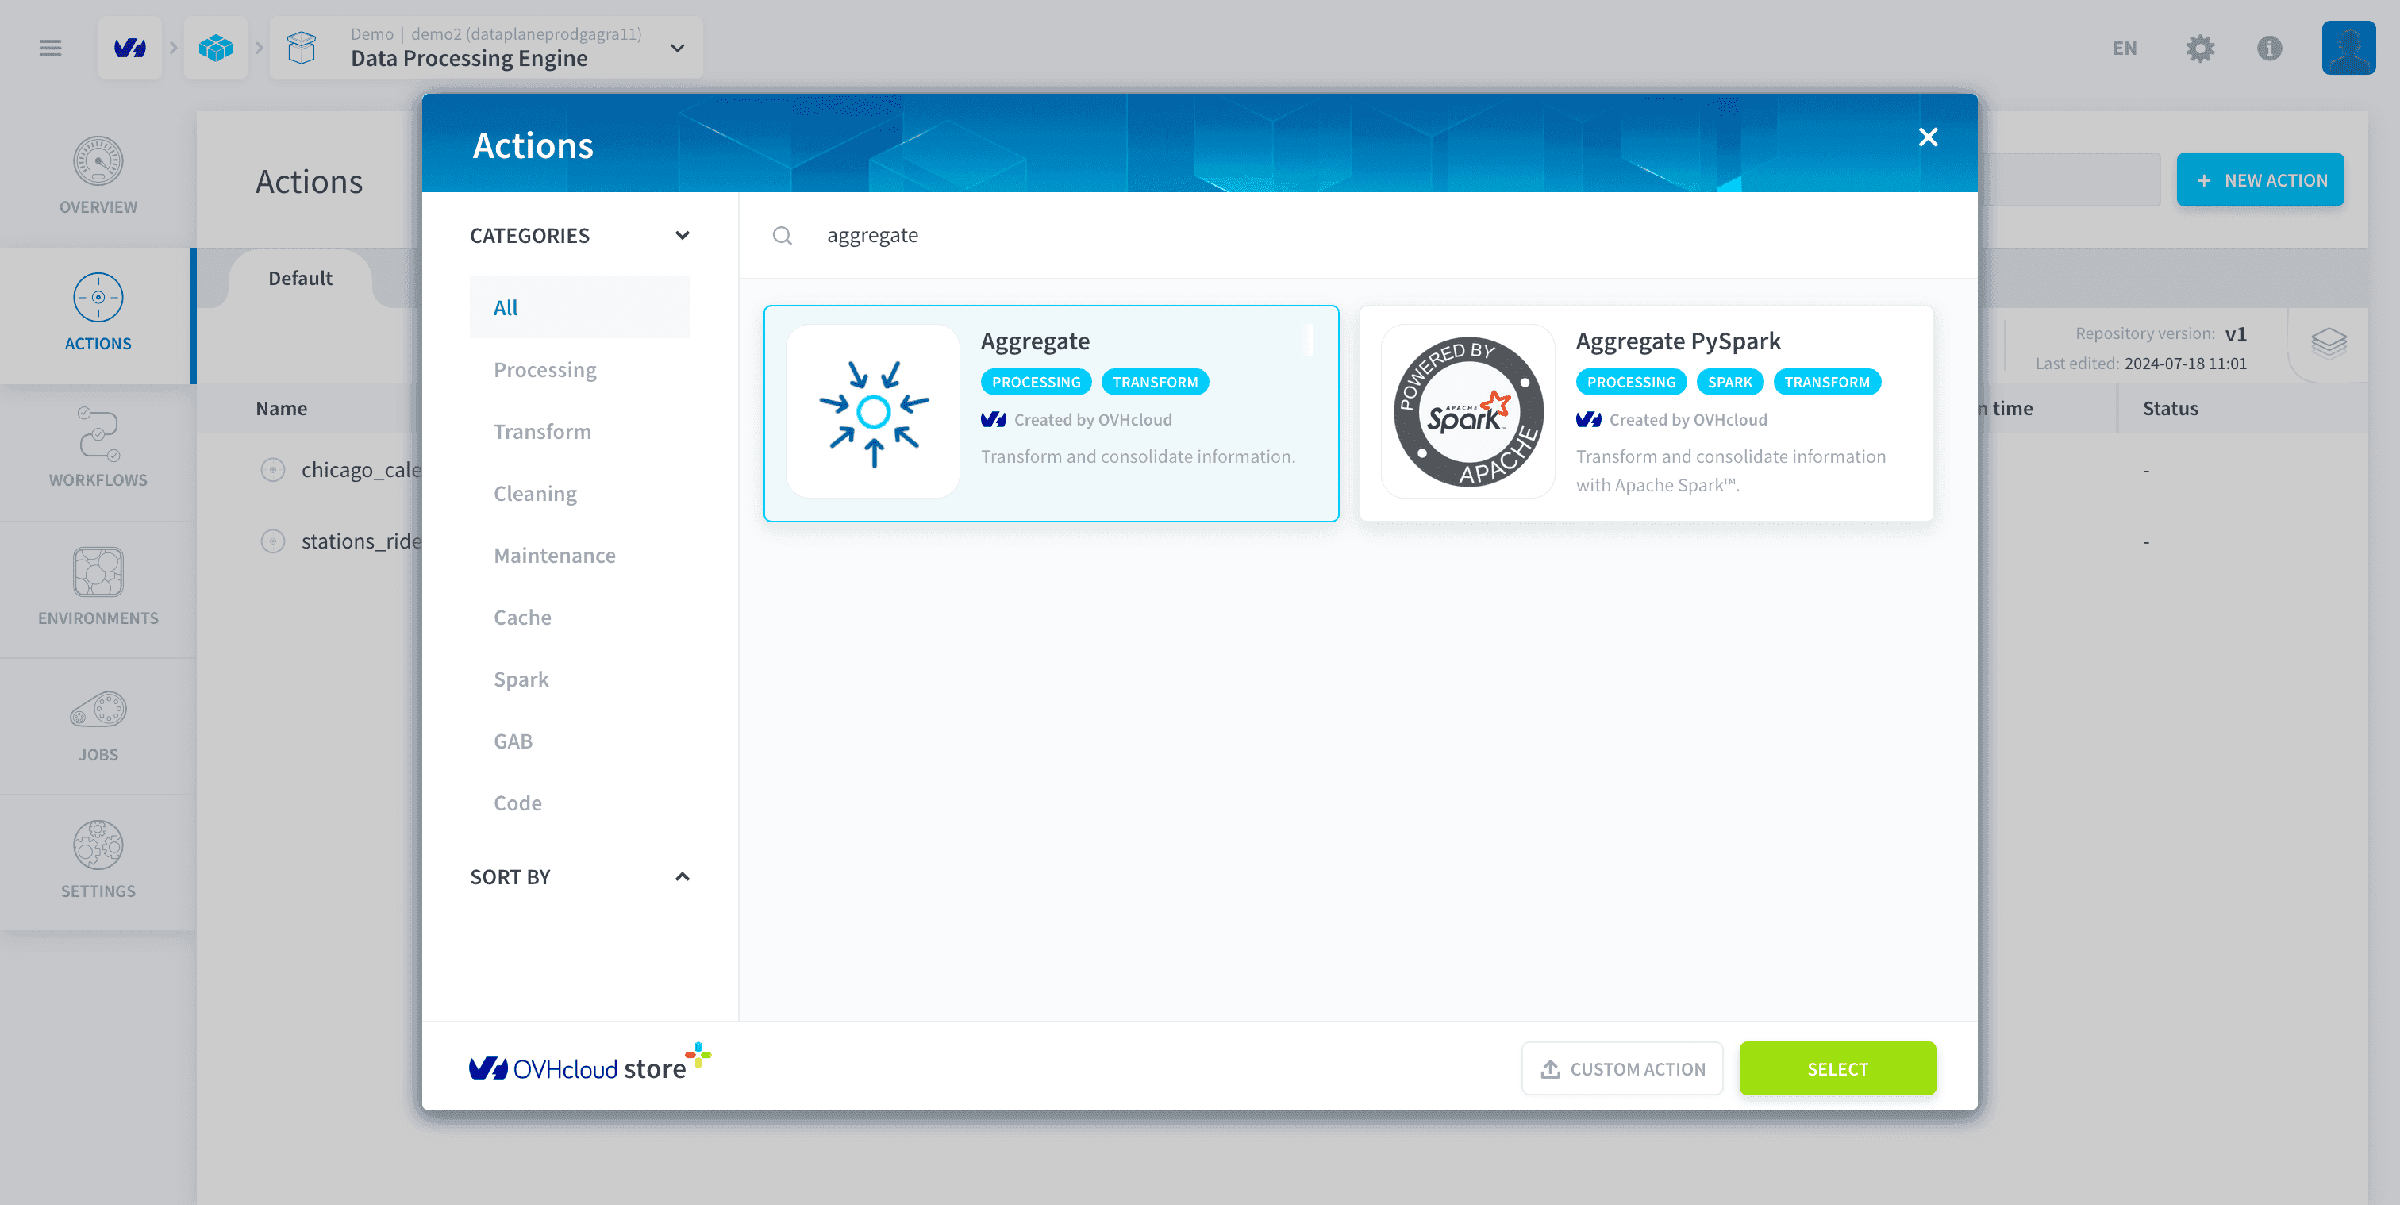
Task: Click TRANSFORM tag on Aggregate PySpark
Action: 1827,382
